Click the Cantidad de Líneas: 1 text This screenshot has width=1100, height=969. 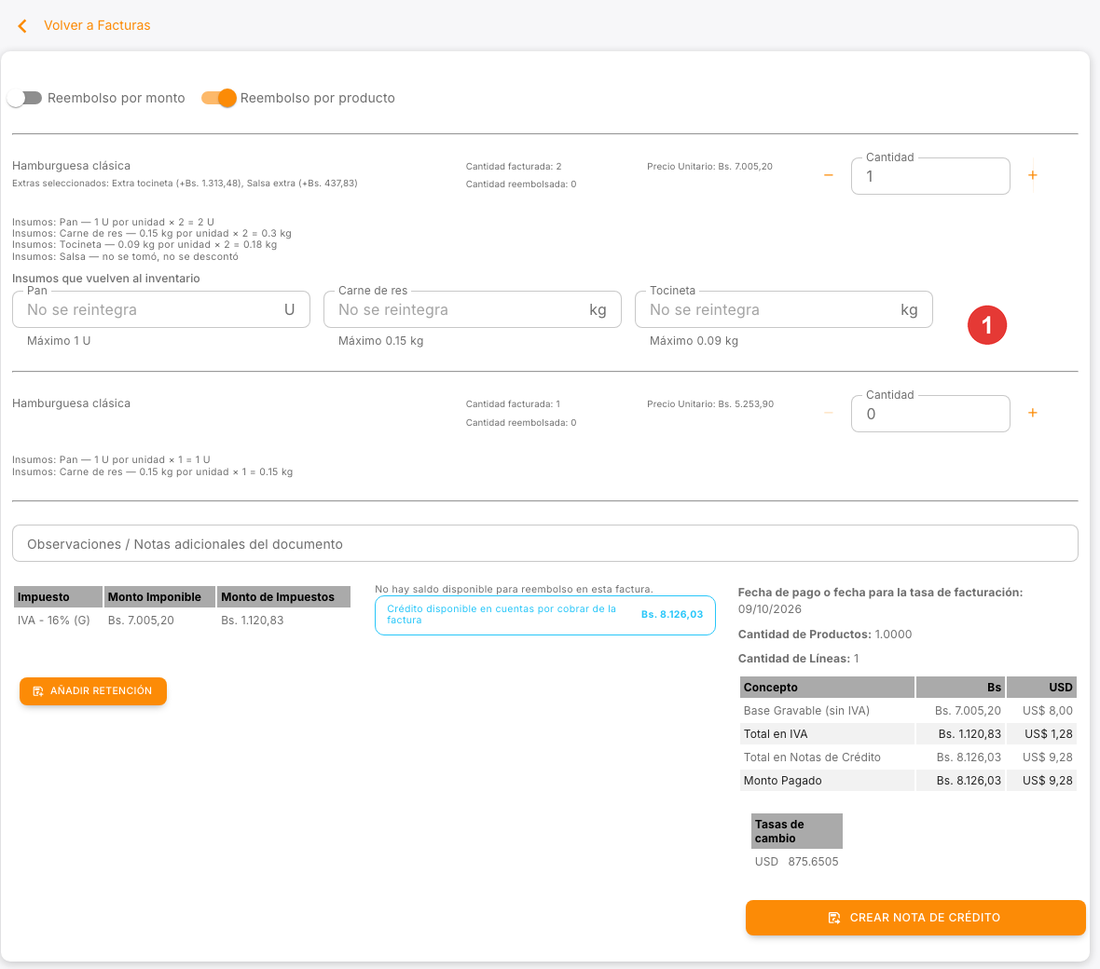798,658
